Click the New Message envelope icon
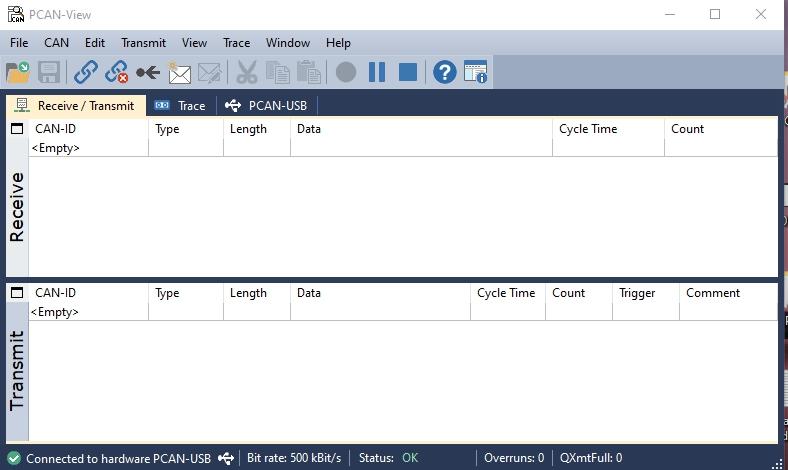The image size is (788, 470). 179,73
